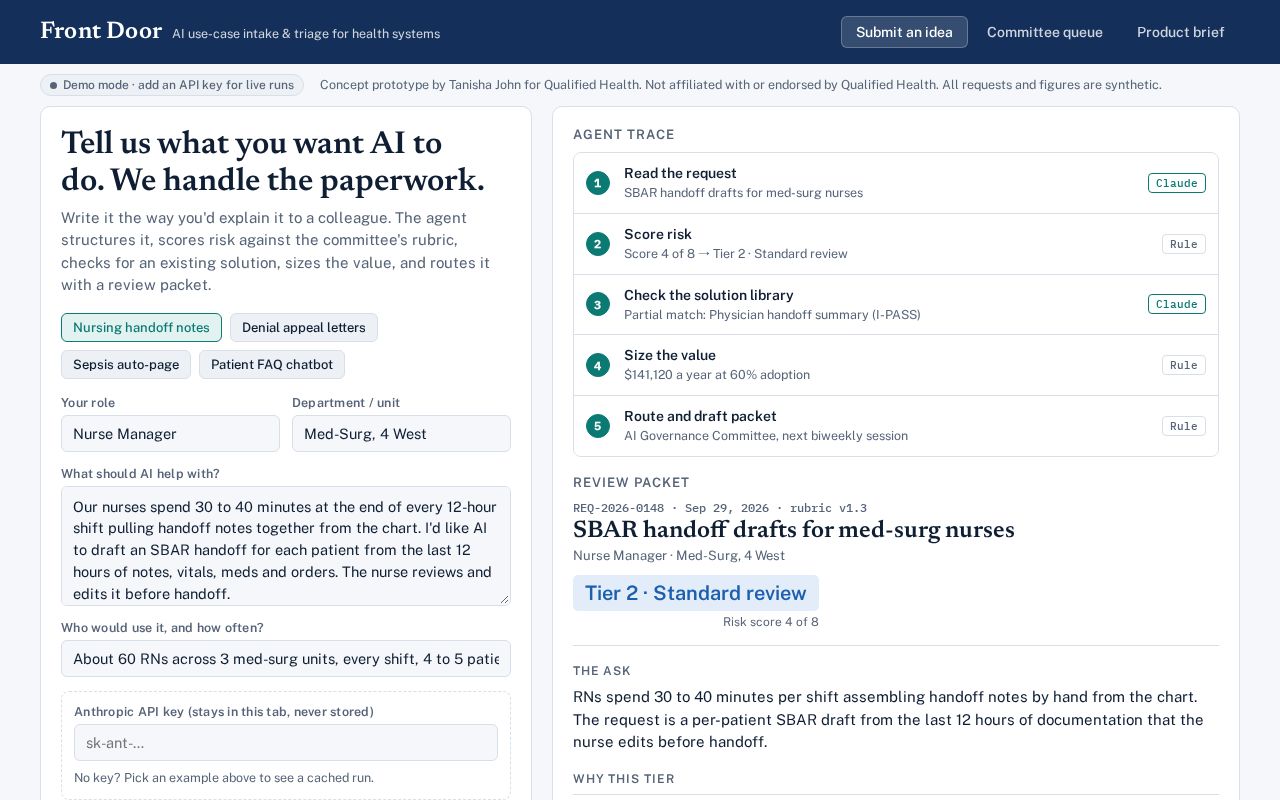1280x800 pixels.
Task: Click the Department / unit field
Action: pyautogui.click(x=401, y=434)
